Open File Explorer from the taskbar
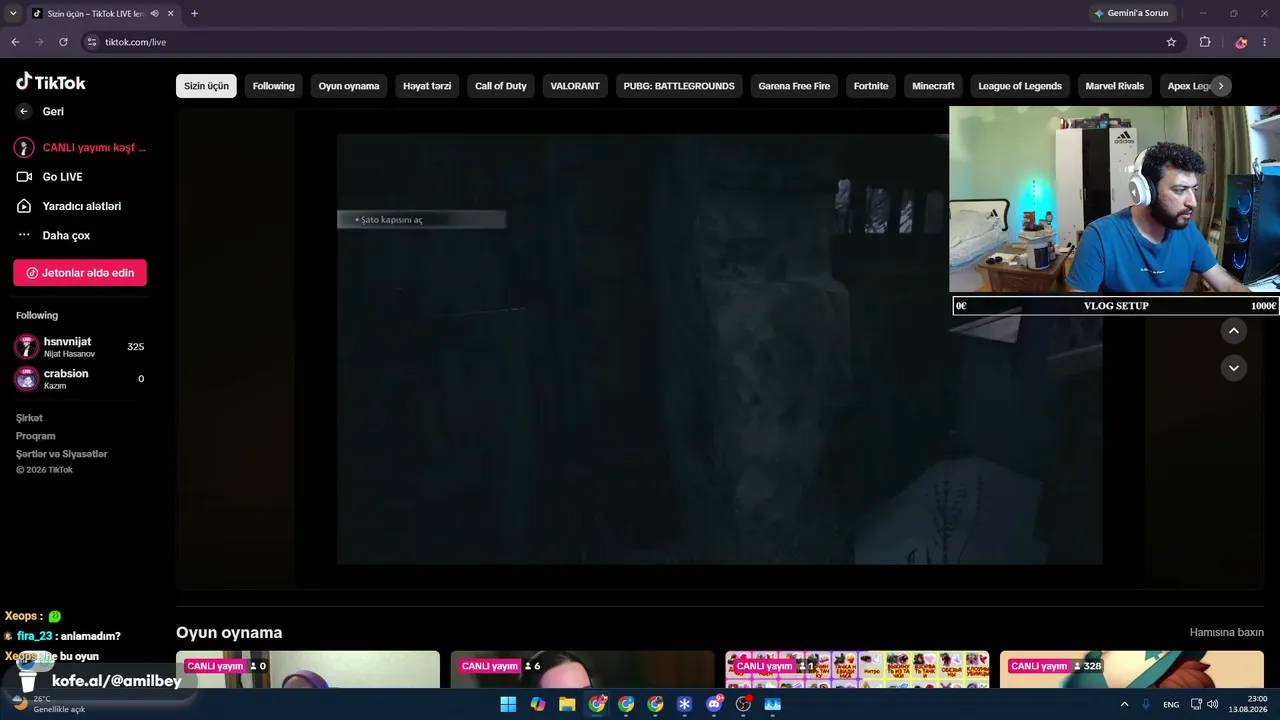This screenshot has height=720, width=1280. 567,704
